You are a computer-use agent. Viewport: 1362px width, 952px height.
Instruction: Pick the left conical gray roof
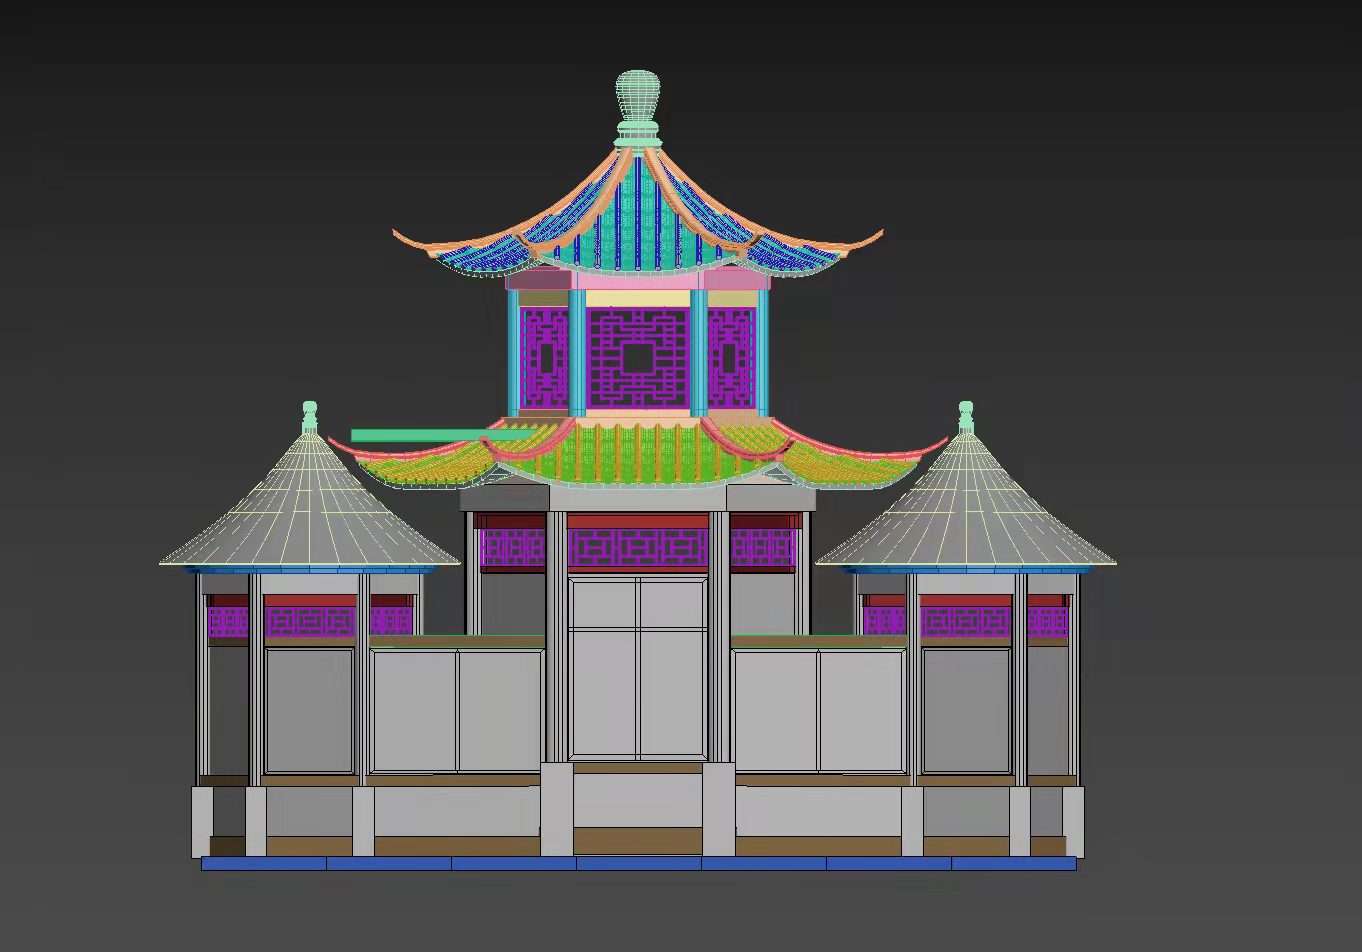(308, 508)
